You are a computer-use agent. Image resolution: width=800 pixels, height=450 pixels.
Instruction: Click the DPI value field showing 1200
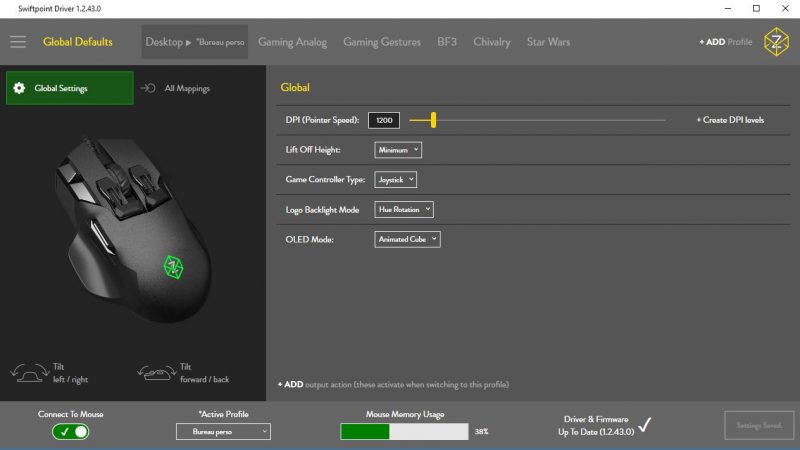point(384,120)
